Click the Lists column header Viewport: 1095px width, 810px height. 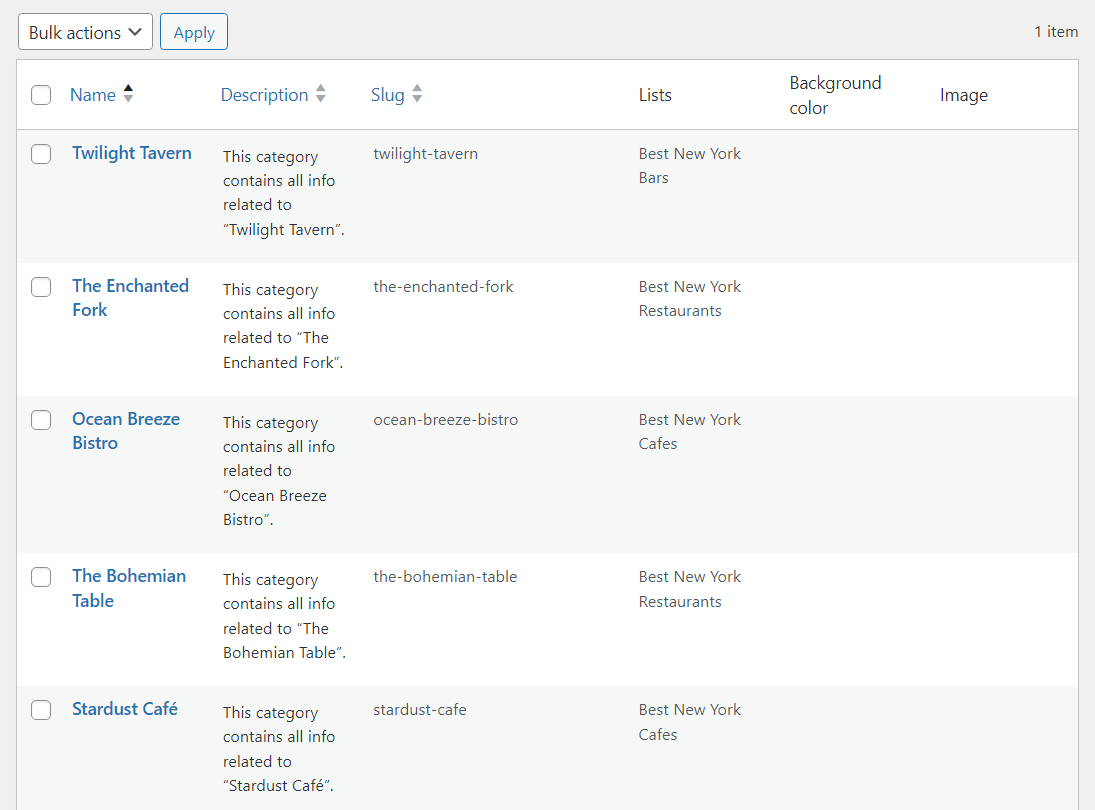[x=655, y=95]
